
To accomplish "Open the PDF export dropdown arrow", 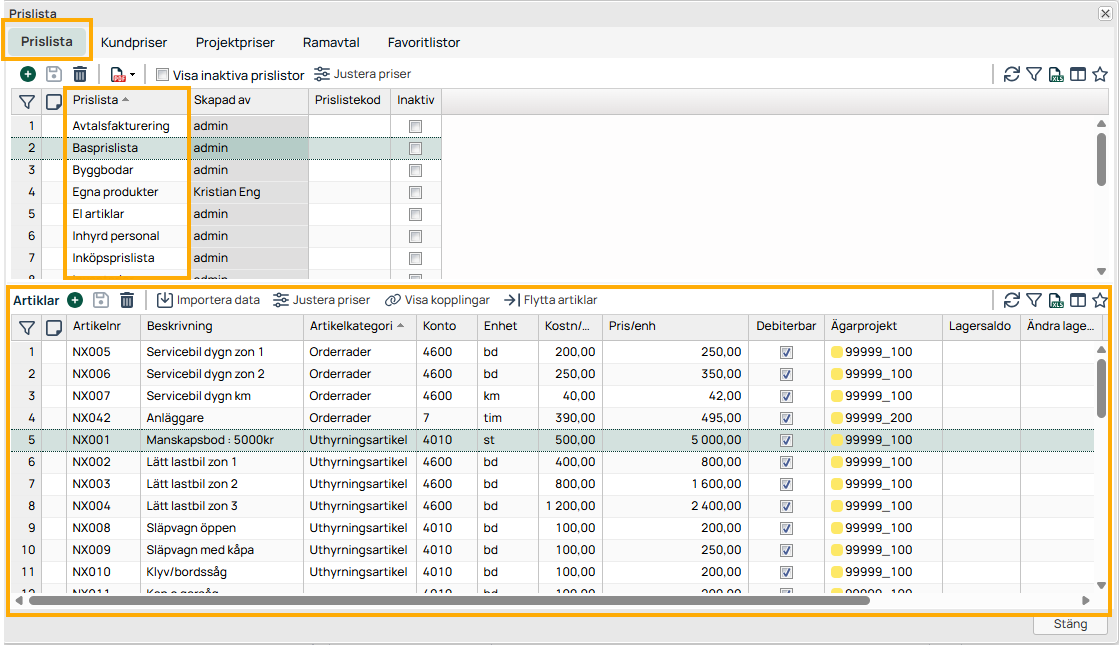I will (130, 74).
